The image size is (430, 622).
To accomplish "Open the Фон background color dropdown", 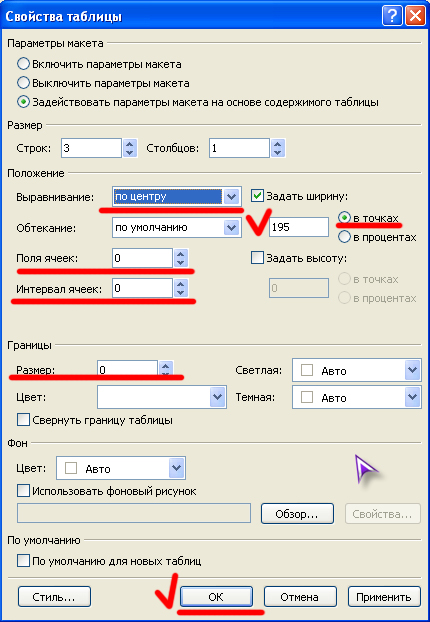I will [176, 468].
